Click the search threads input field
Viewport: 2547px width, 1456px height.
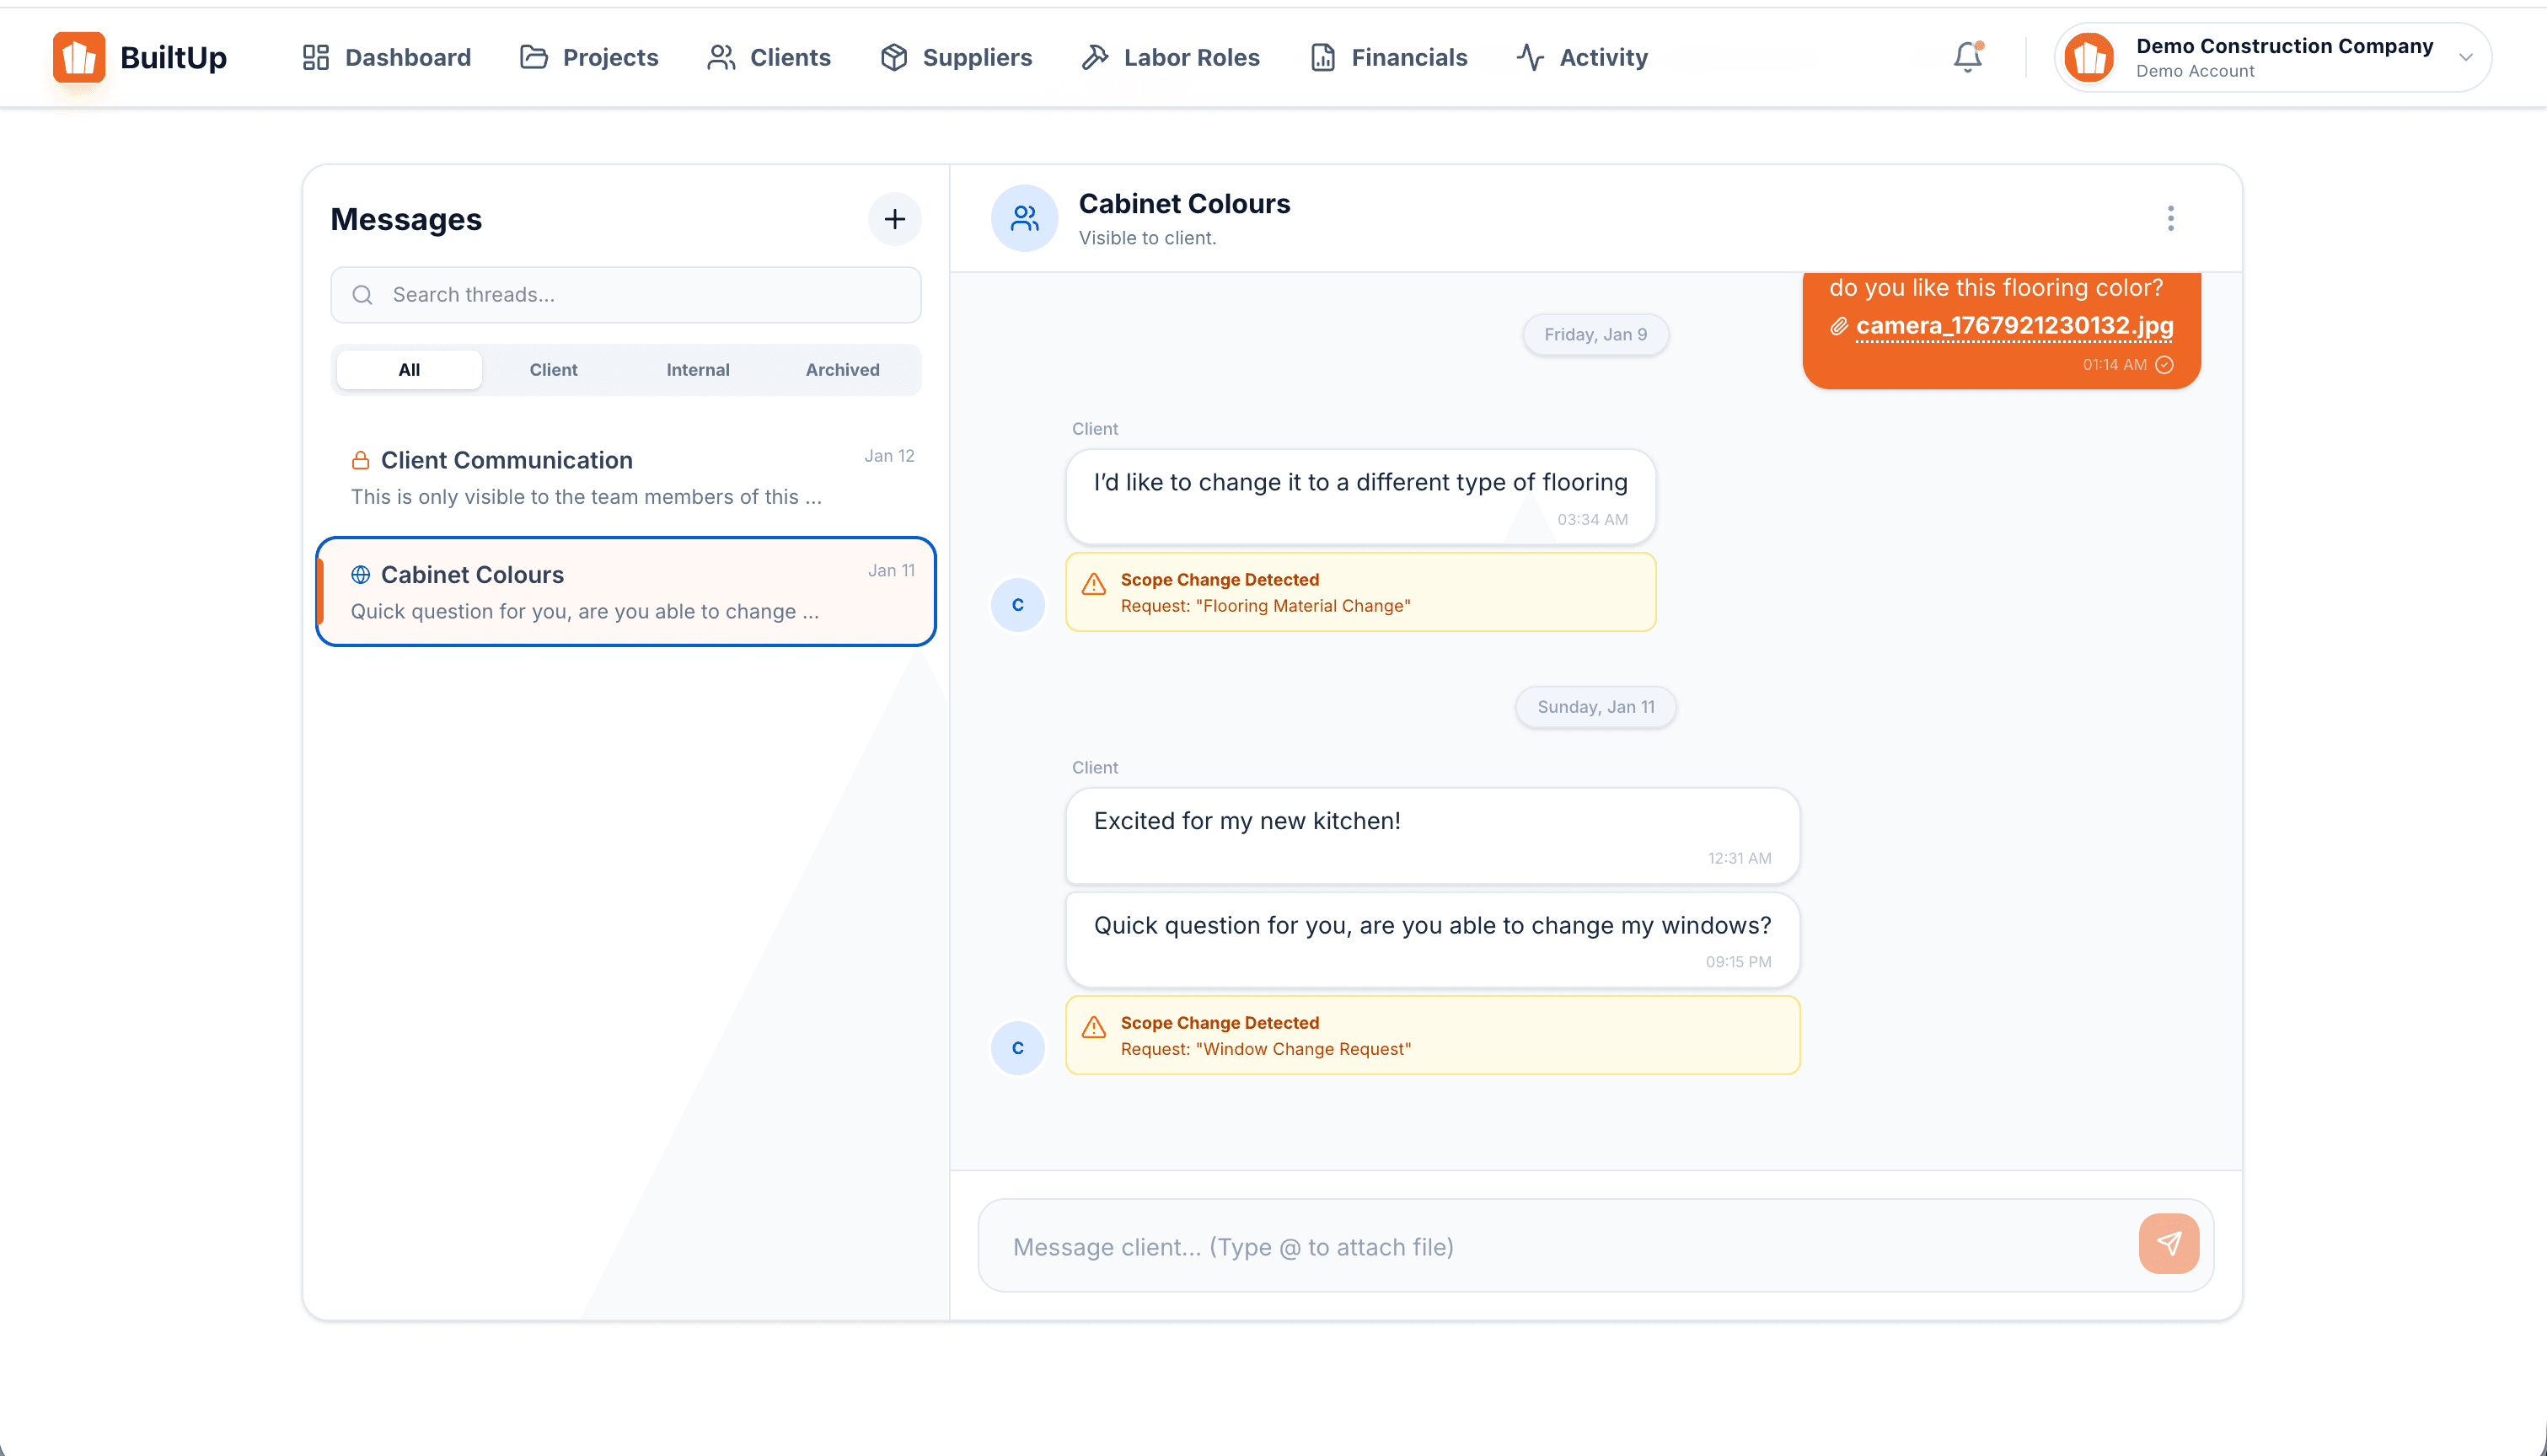pos(625,294)
